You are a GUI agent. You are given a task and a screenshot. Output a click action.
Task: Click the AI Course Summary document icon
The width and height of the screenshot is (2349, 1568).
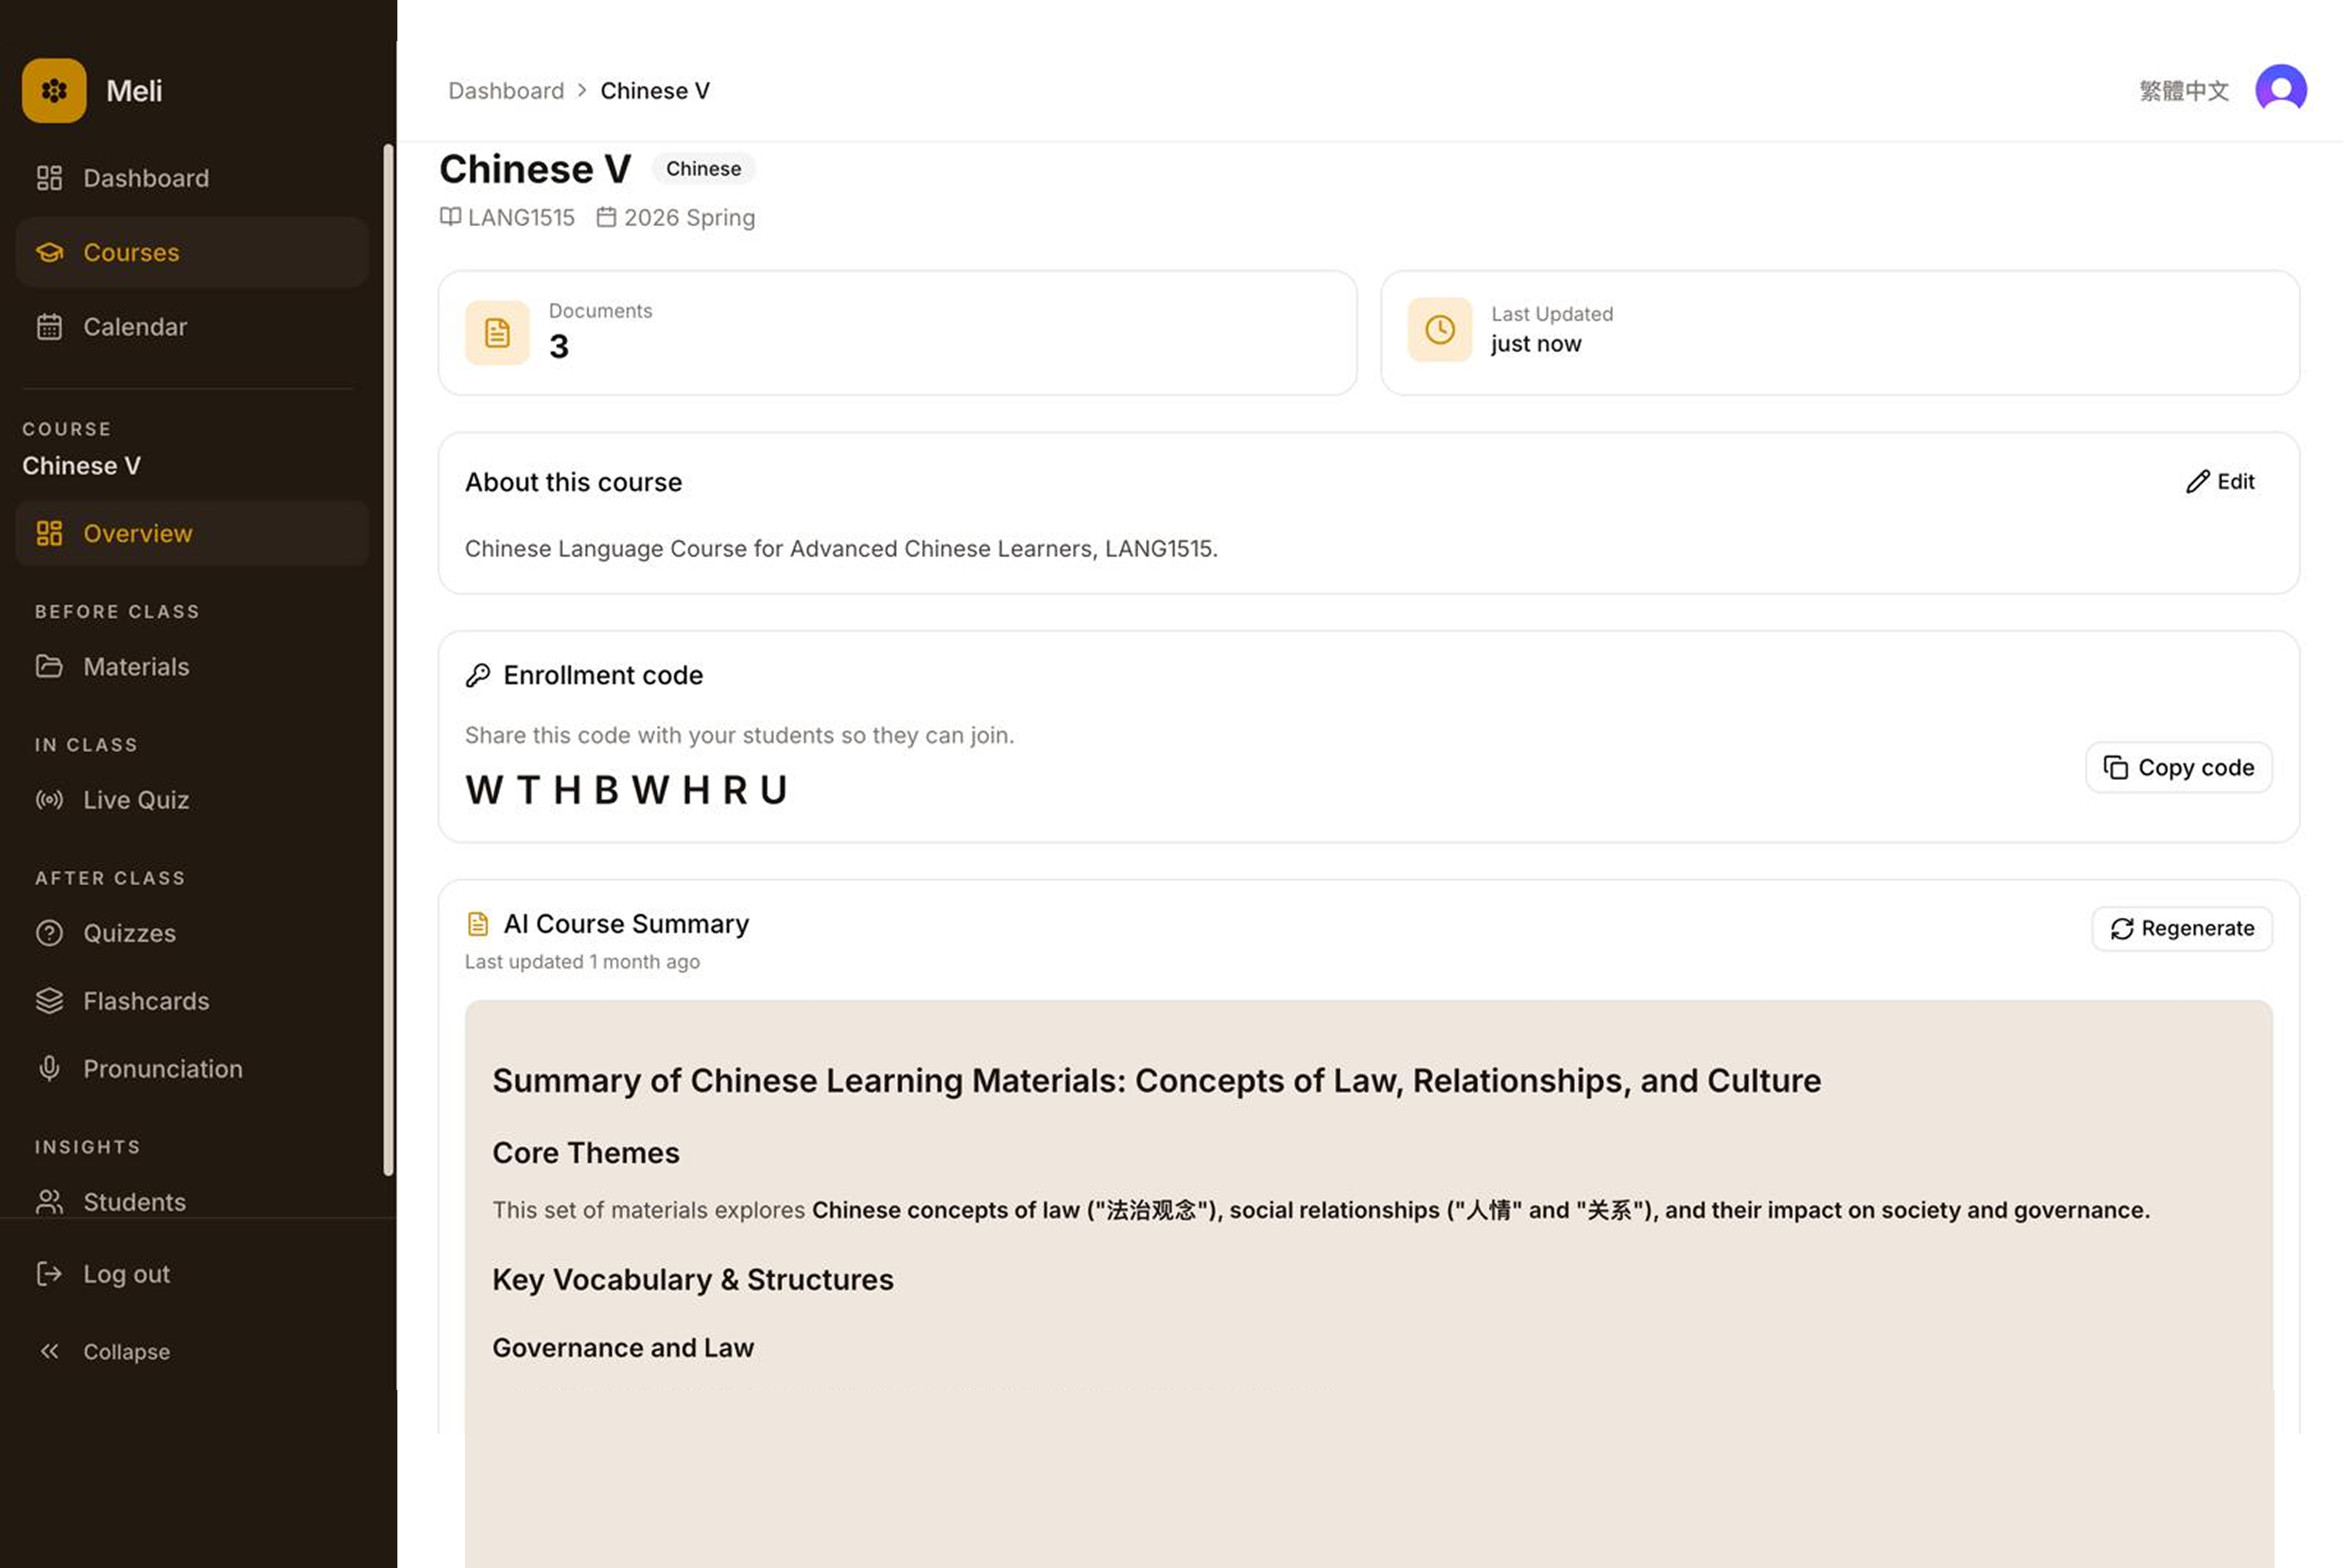tap(478, 925)
